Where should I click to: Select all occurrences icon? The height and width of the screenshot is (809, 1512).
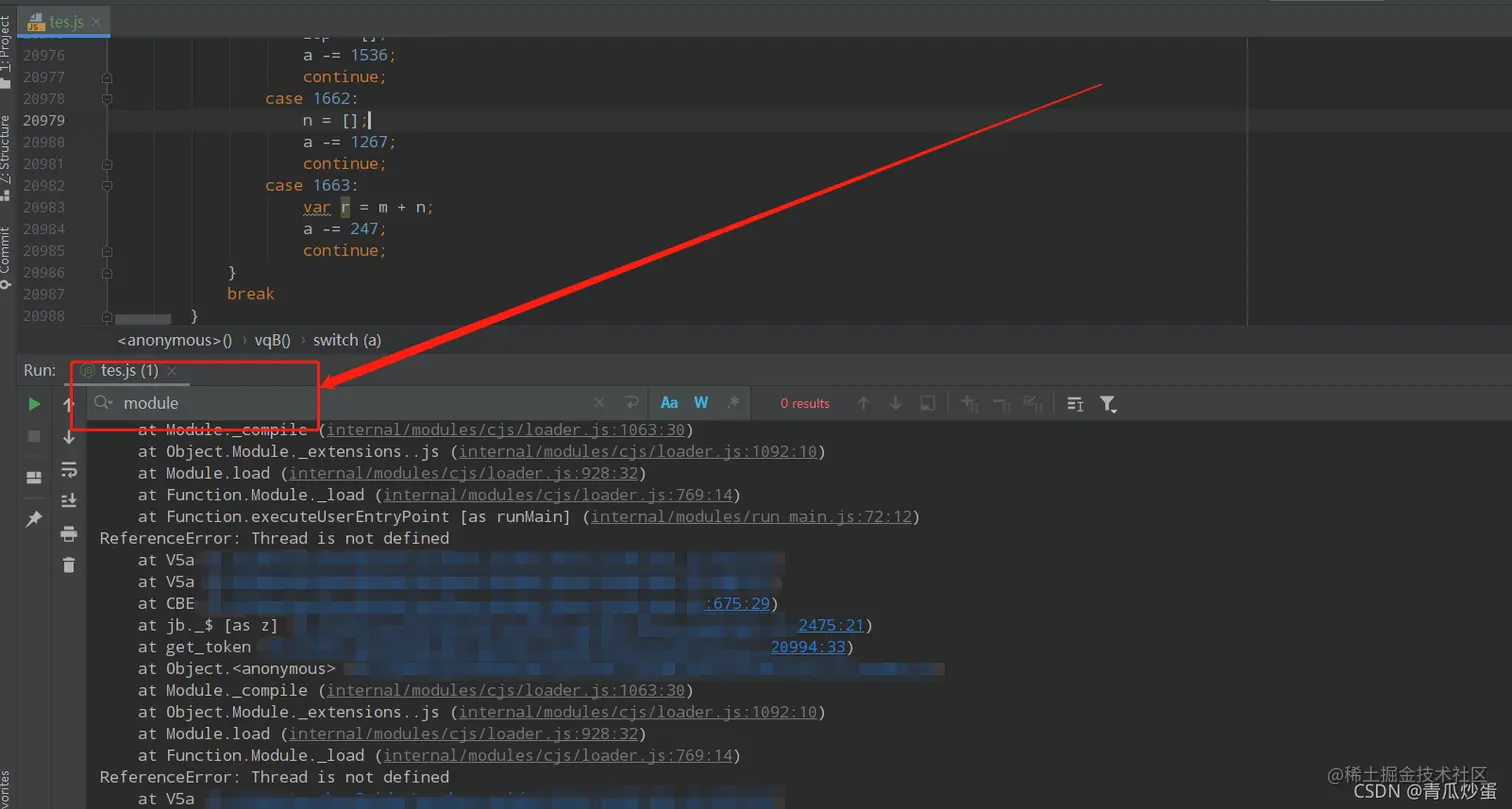pos(1034,403)
